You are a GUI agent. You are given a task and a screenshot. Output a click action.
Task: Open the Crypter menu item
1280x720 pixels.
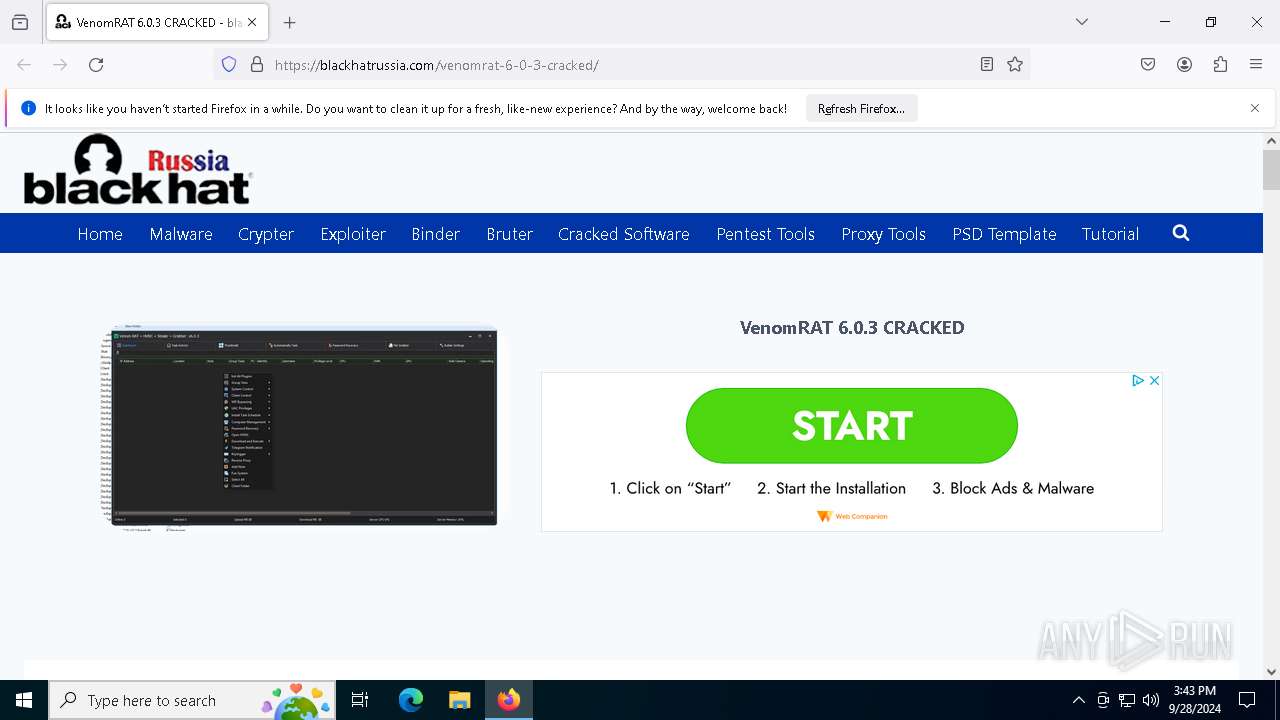pyautogui.click(x=266, y=234)
